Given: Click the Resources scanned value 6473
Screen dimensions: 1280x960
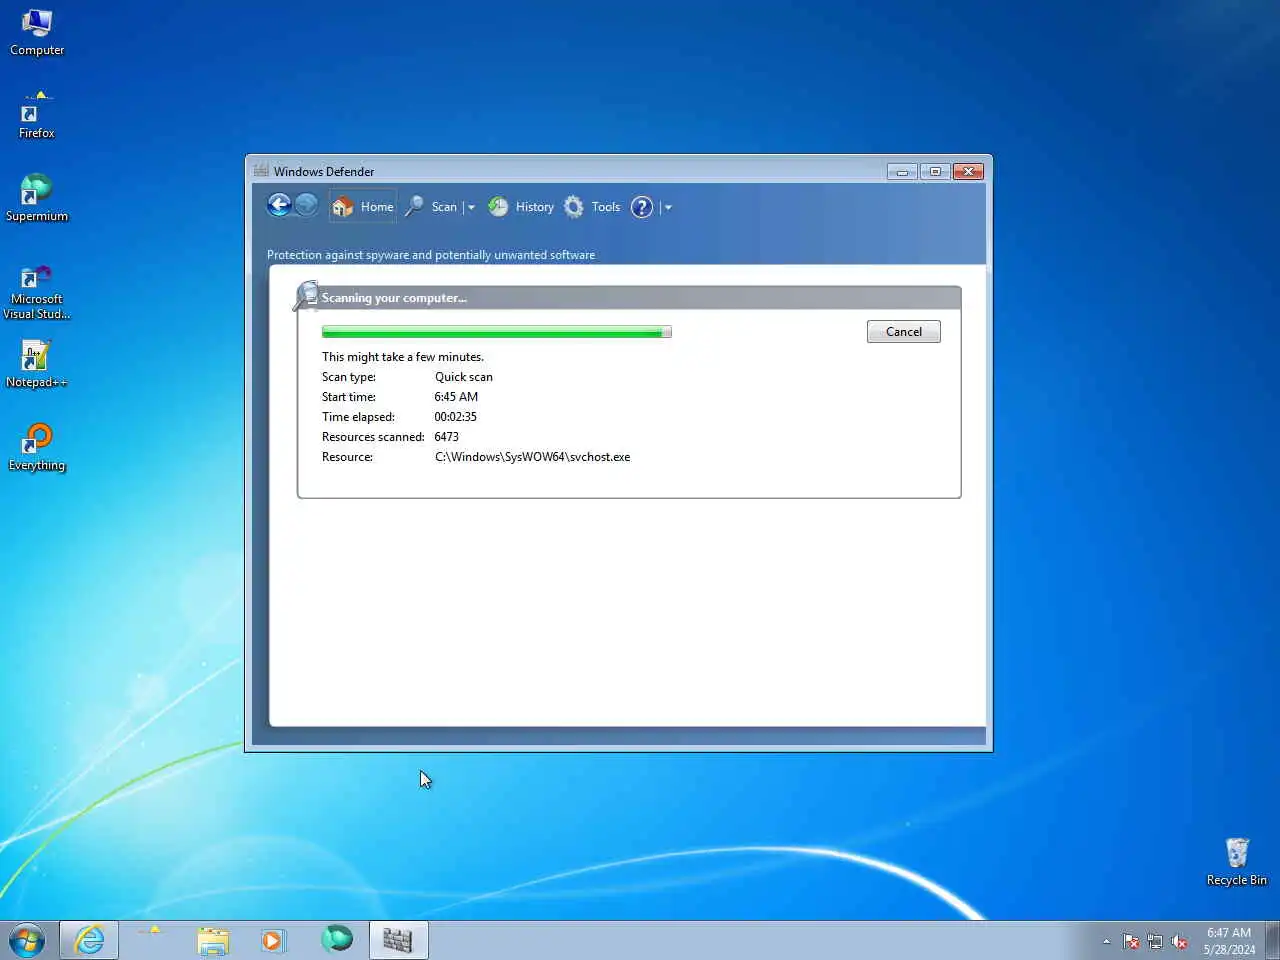Looking at the screenshot, I should pos(446,437).
